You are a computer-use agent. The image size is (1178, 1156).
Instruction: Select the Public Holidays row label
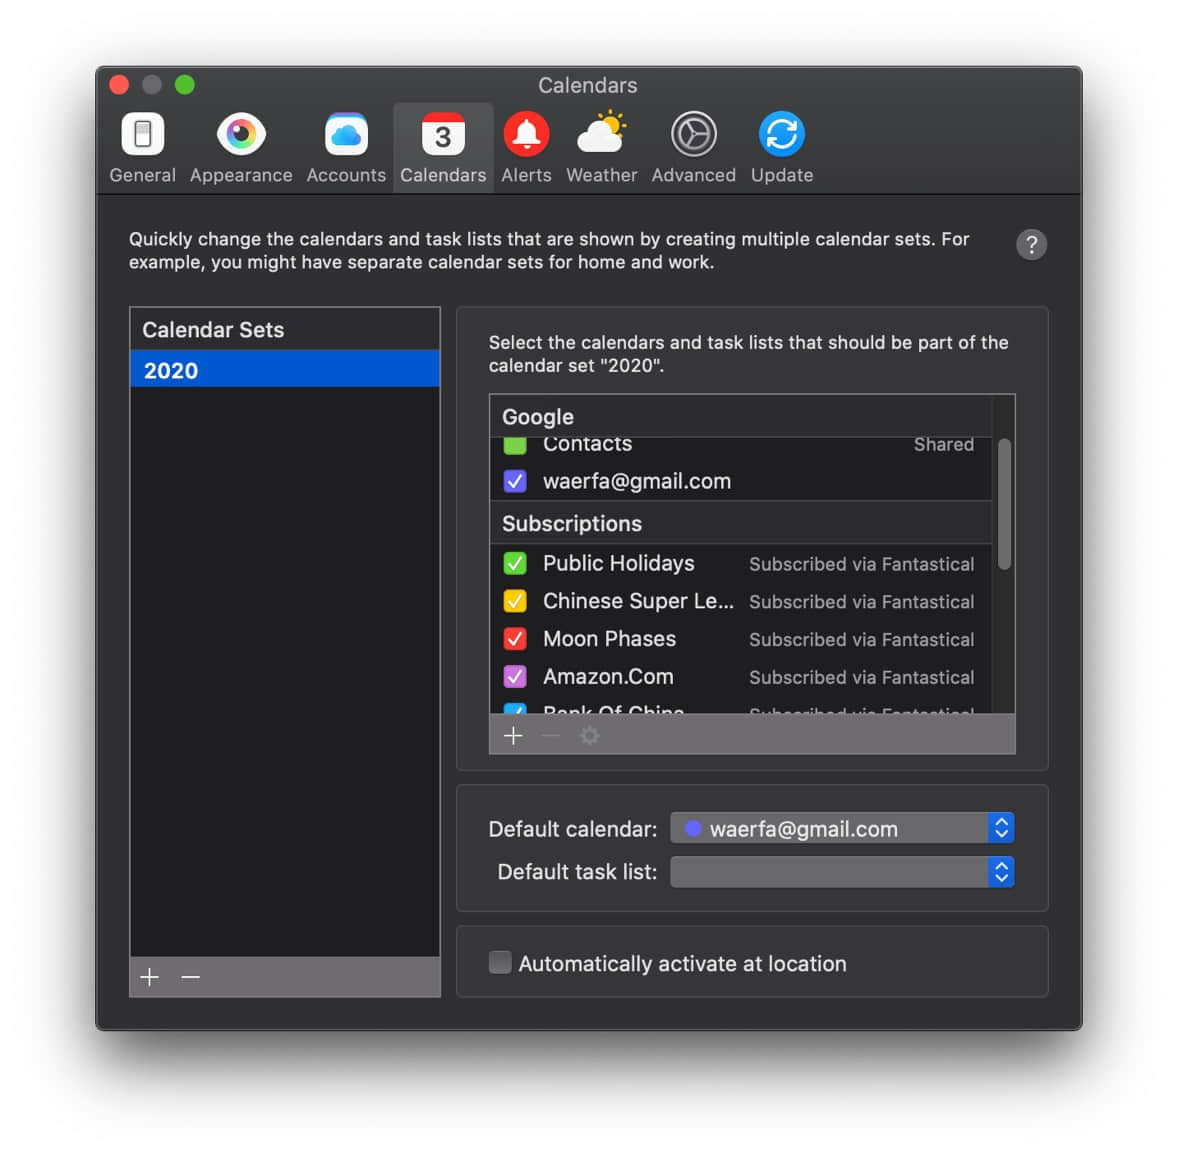coord(618,563)
